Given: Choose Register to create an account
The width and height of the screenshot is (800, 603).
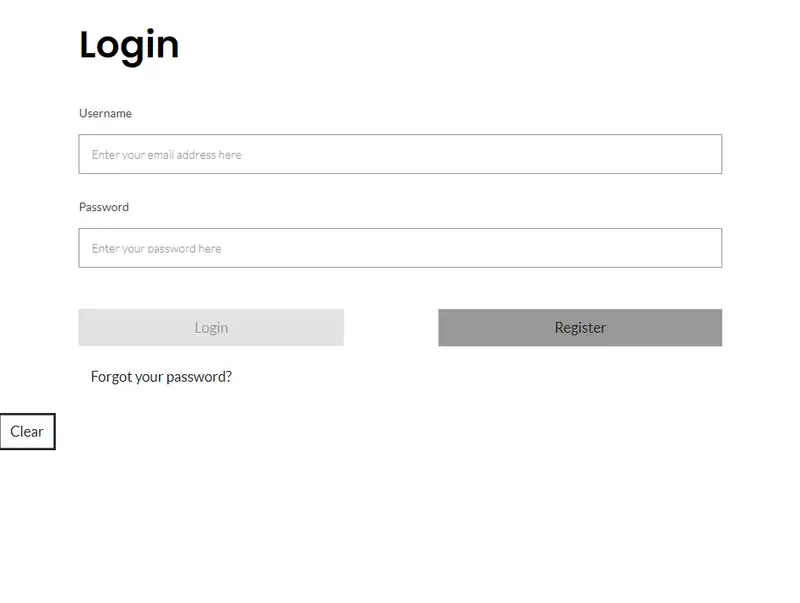Looking at the screenshot, I should tap(580, 328).
